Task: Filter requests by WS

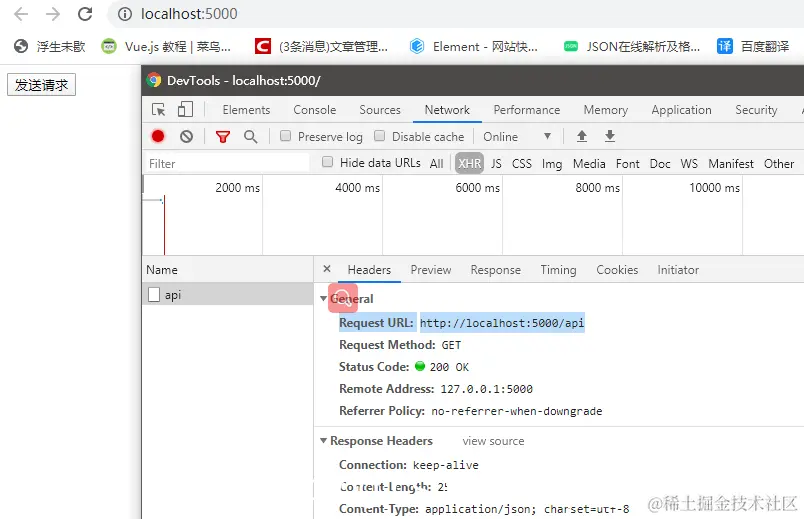Action: 689,164
